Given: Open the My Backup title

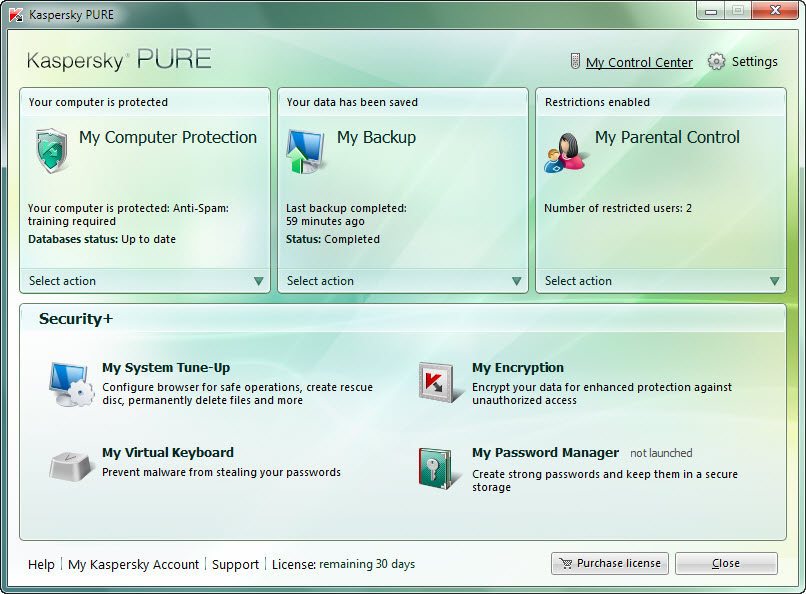Looking at the screenshot, I should pyautogui.click(x=376, y=137).
